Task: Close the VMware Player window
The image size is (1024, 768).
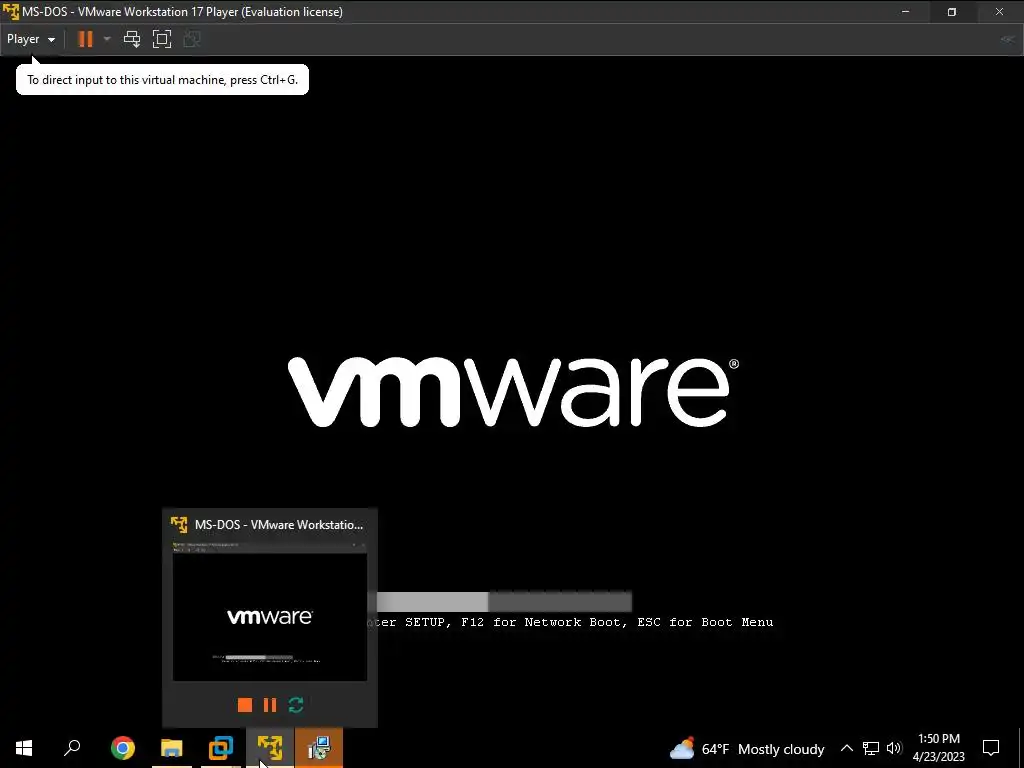Action: (999, 12)
